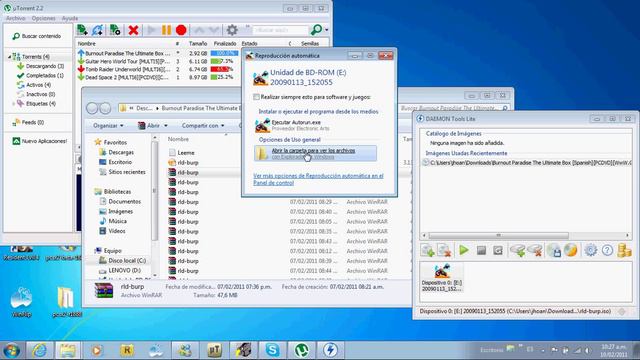Open uTorrent Preferences gear icon
The width and height of the screenshot is (640, 360).
coord(232,30)
